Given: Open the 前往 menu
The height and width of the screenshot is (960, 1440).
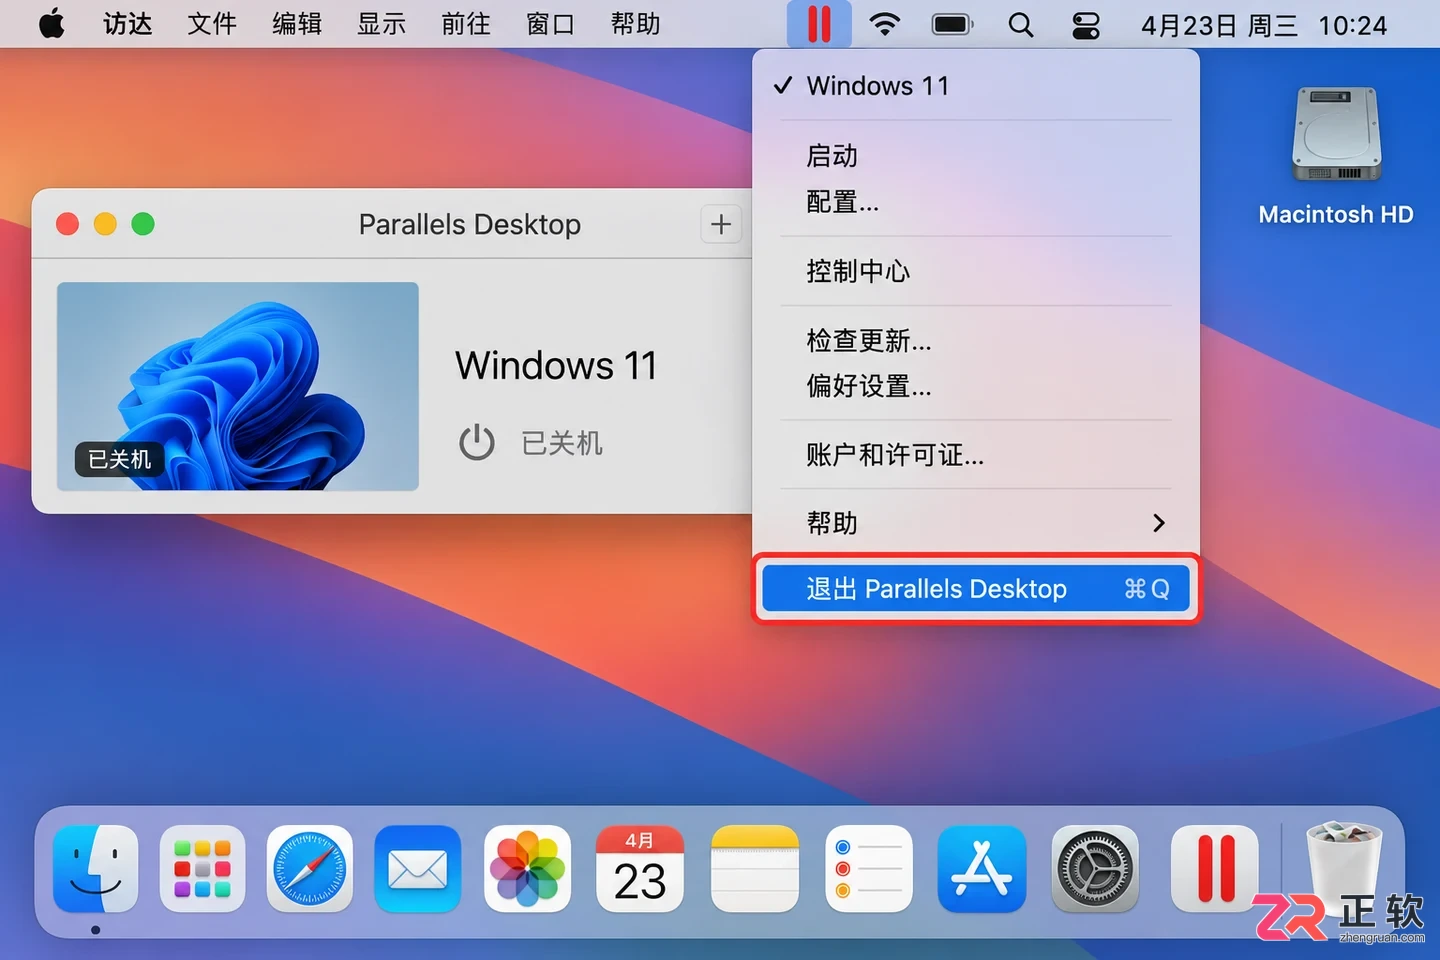Looking at the screenshot, I should point(466,24).
